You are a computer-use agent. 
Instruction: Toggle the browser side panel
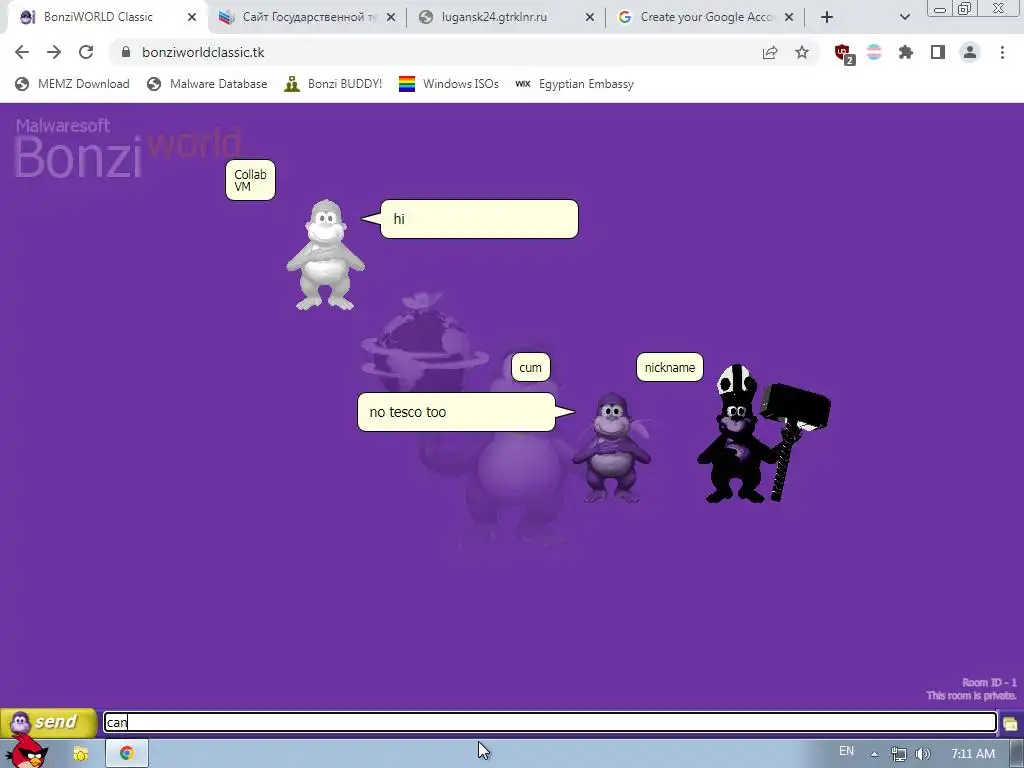(938, 52)
